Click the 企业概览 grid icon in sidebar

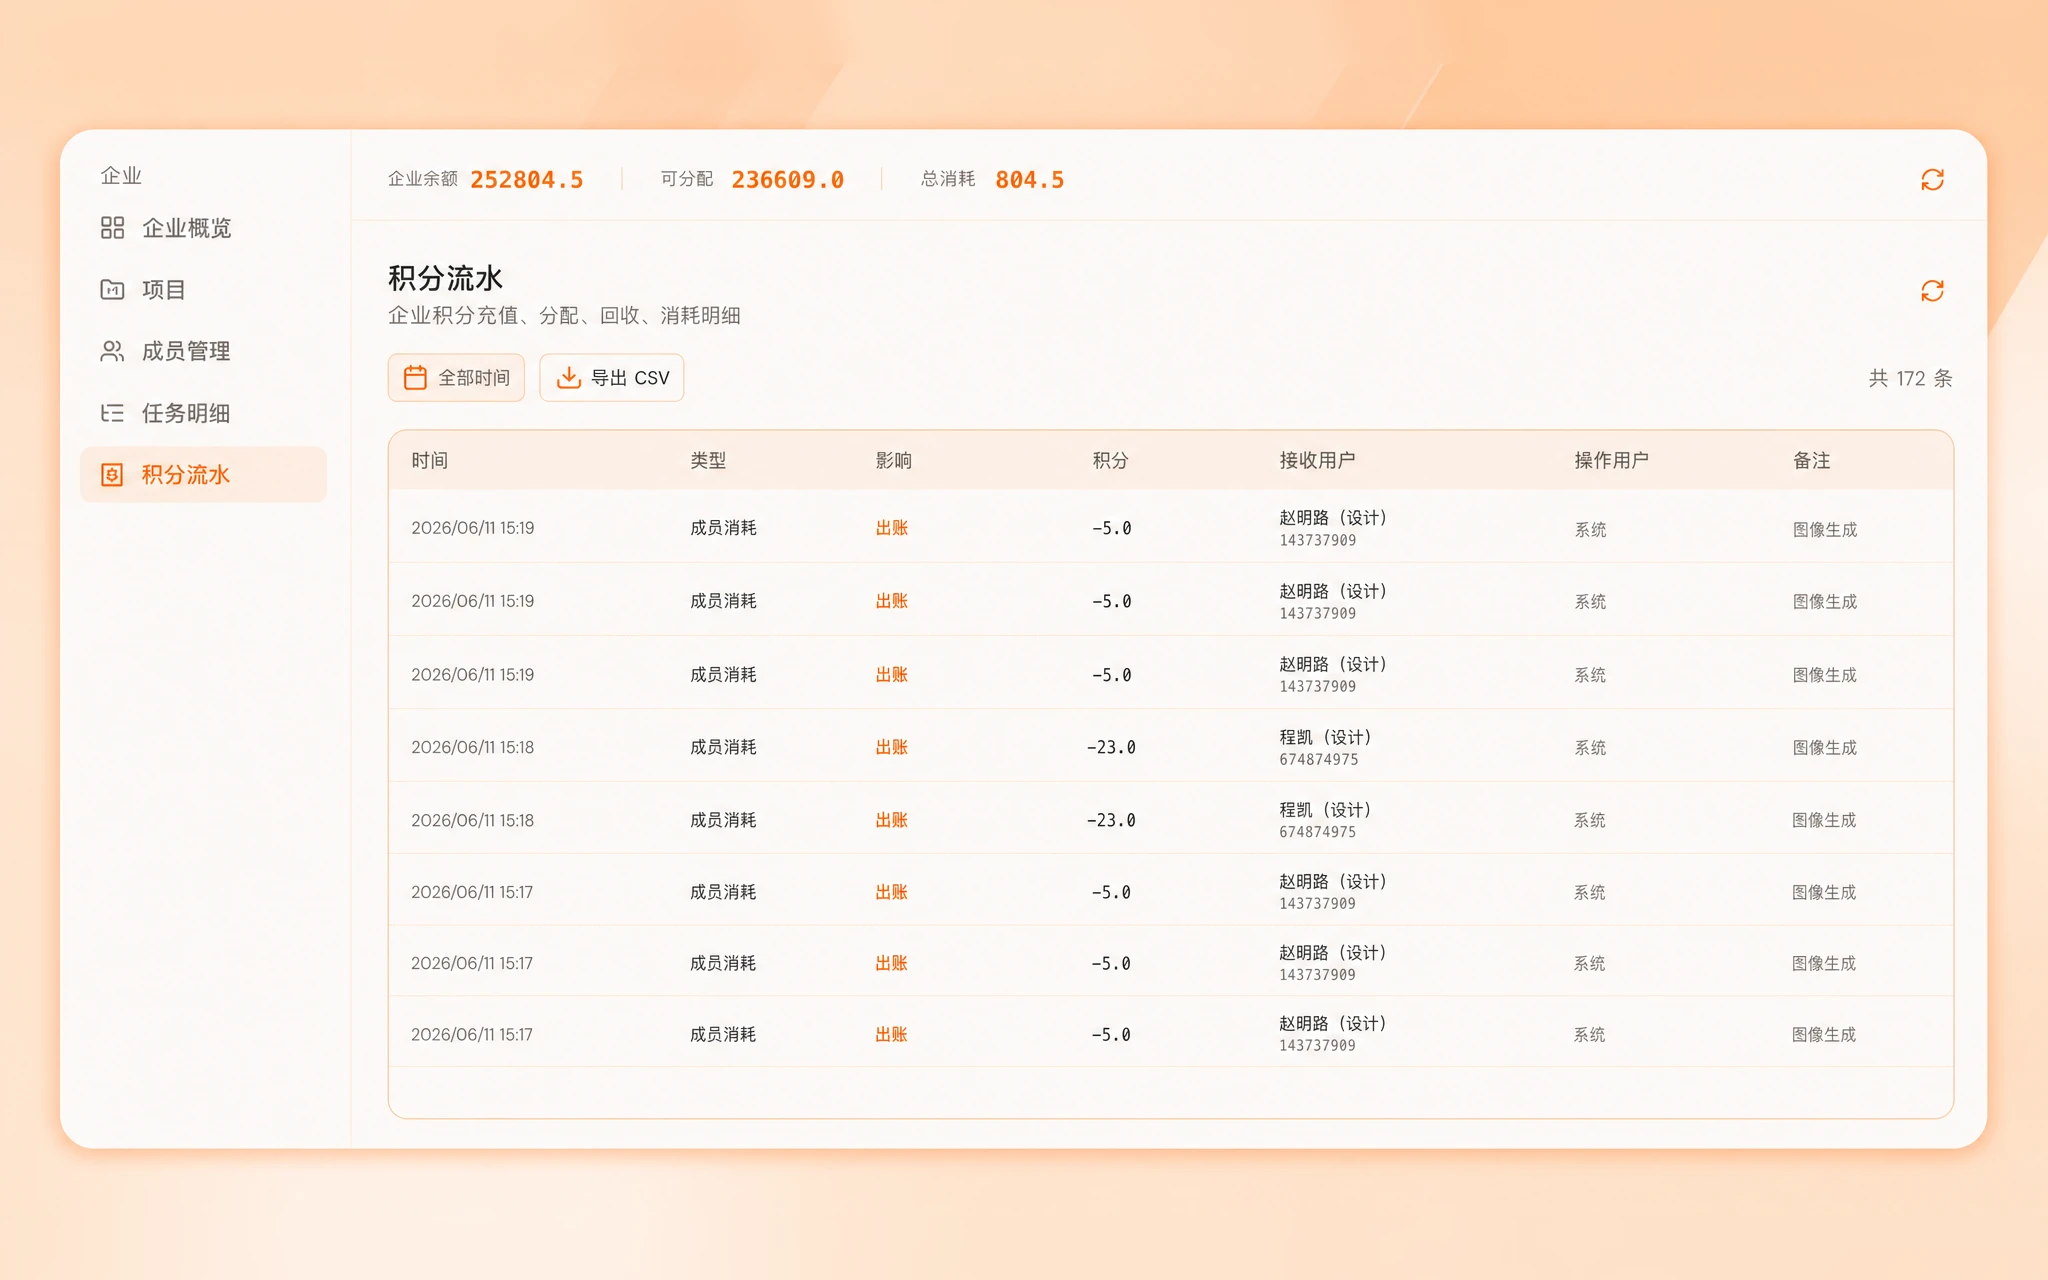[x=112, y=228]
